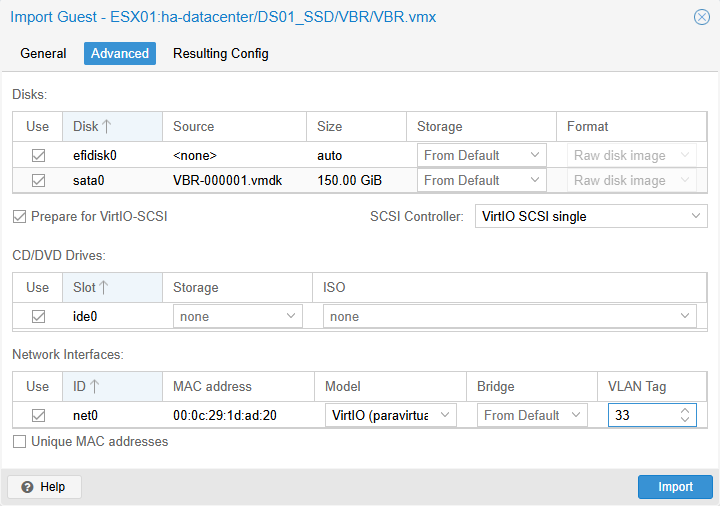Uncheck Use for efidisk0
Image resolution: width=720 pixels, height=506 pixels.
point(38,156)
